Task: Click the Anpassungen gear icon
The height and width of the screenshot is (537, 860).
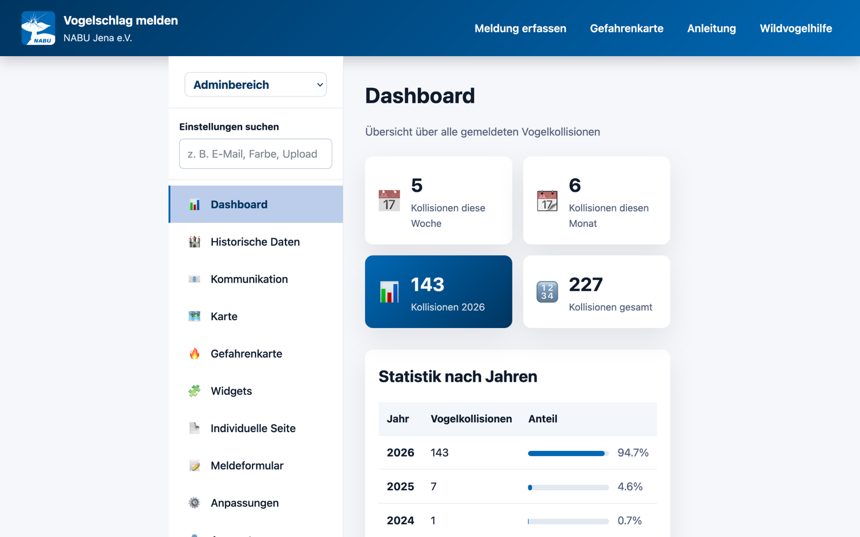Action: pyautogui.click(x=194, y=503)
